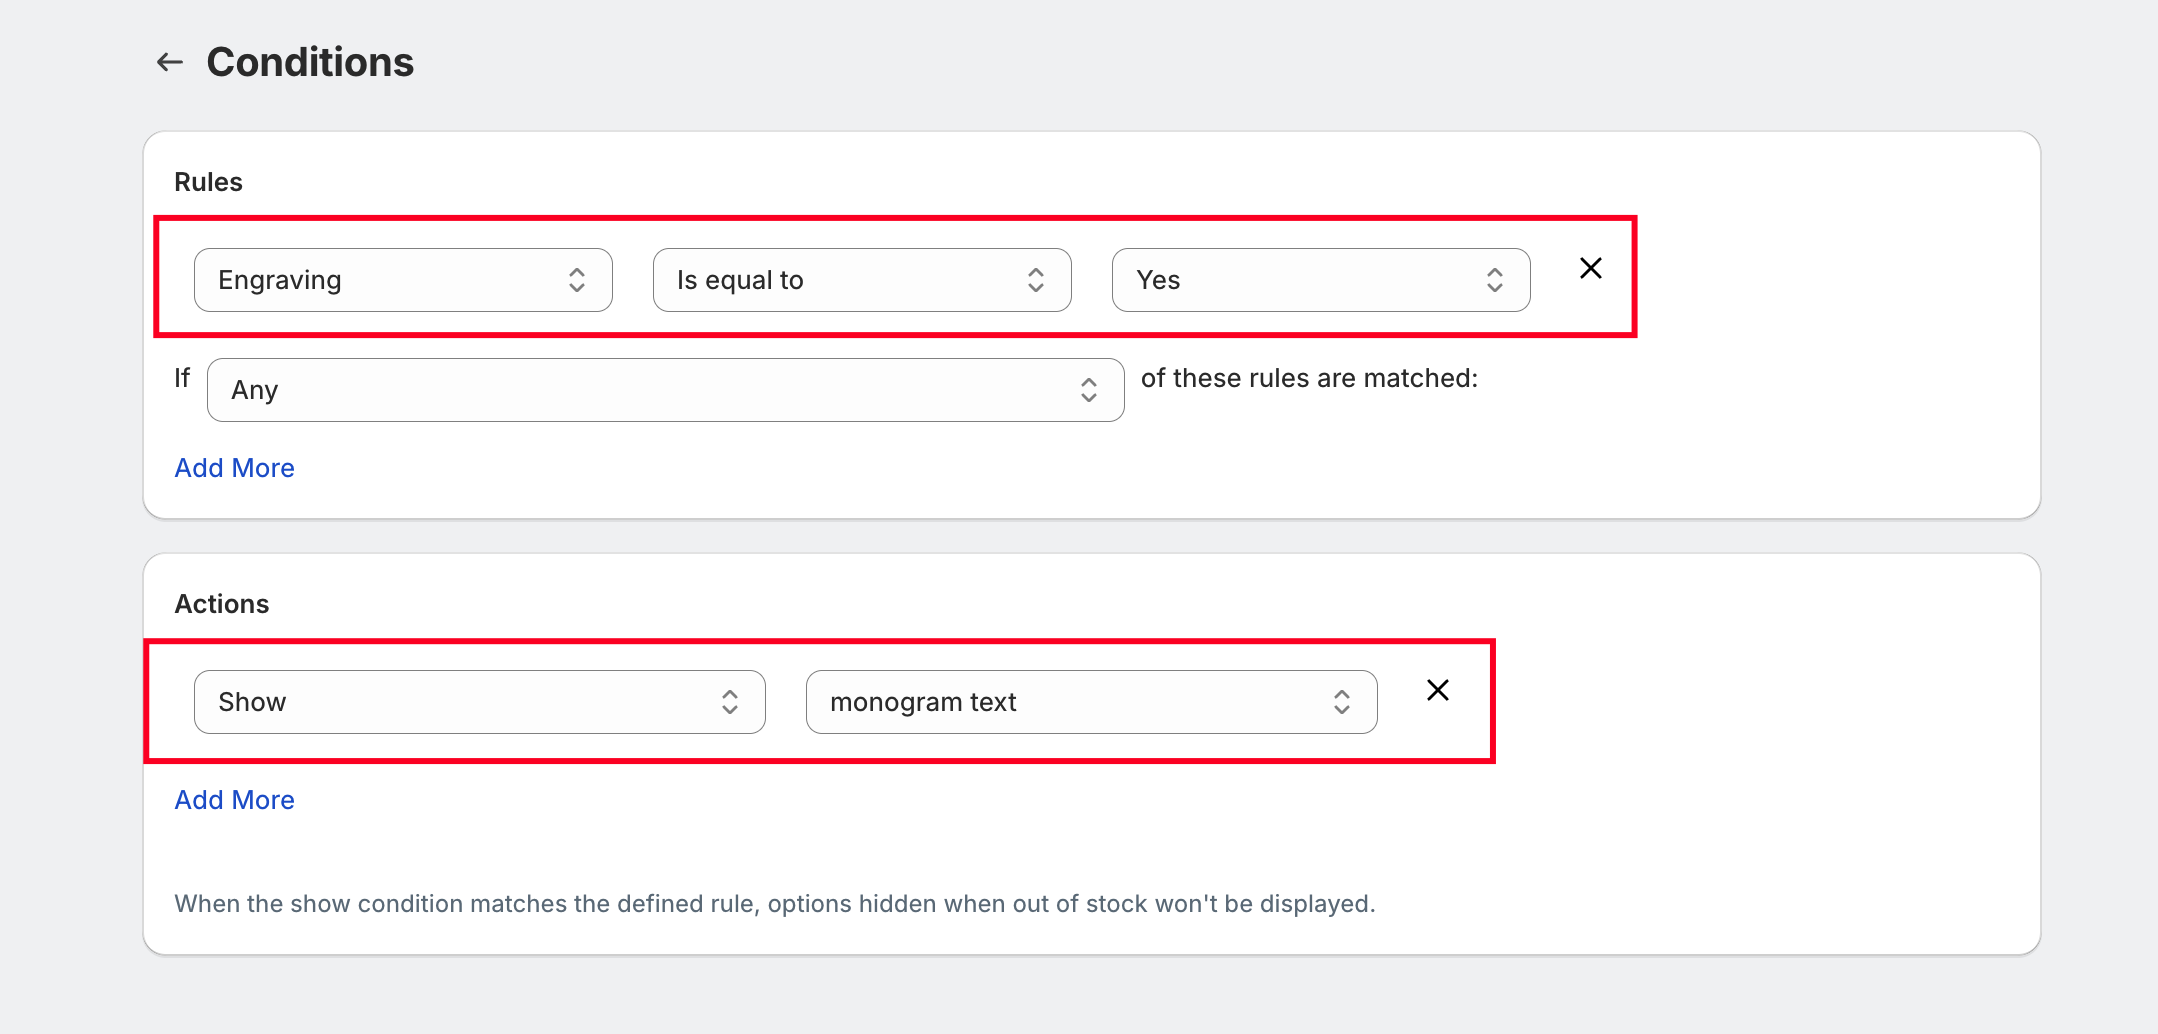Click the chevrons in the Is equal to selector
Viewport: 2158px width, 1034px height.
(1035, 280)
